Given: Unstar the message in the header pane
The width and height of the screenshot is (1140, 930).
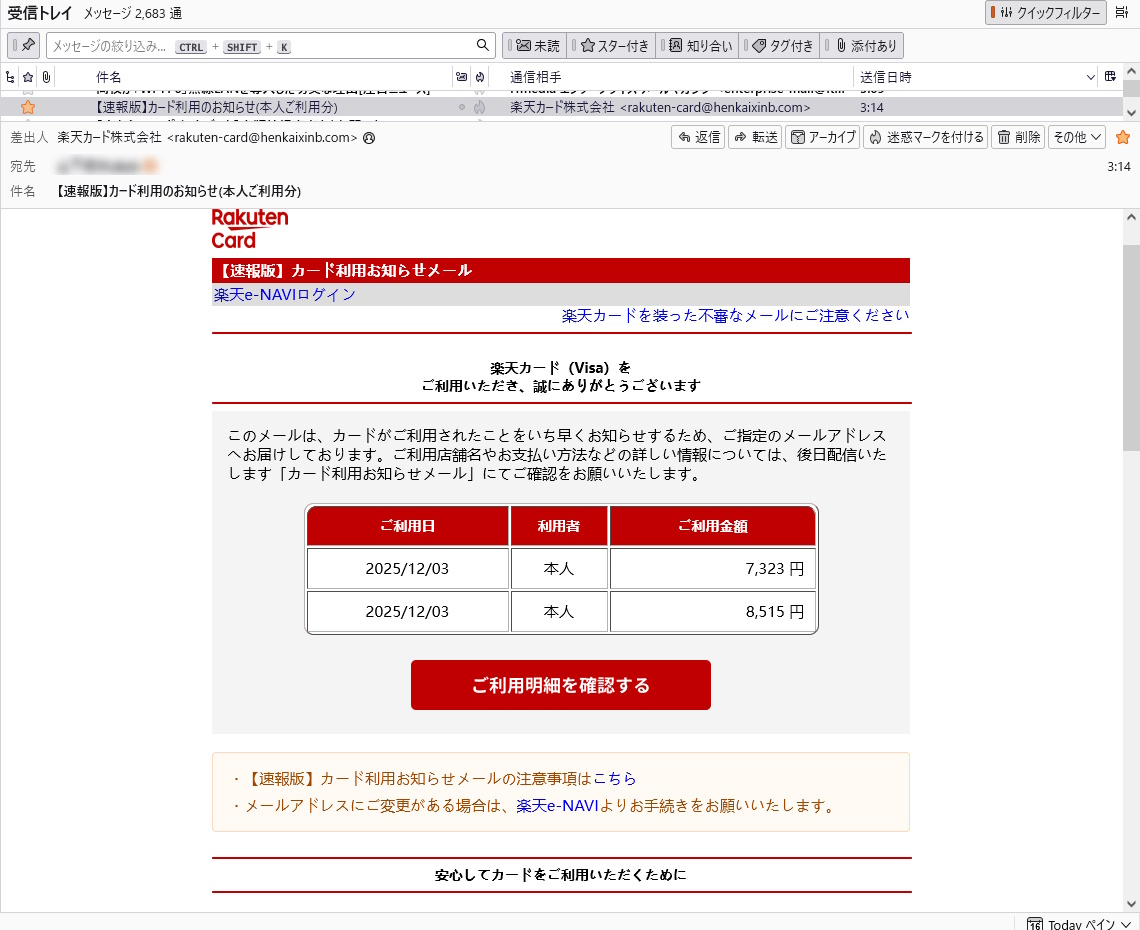Looking at the screenshot, I should coord(1122,137).
